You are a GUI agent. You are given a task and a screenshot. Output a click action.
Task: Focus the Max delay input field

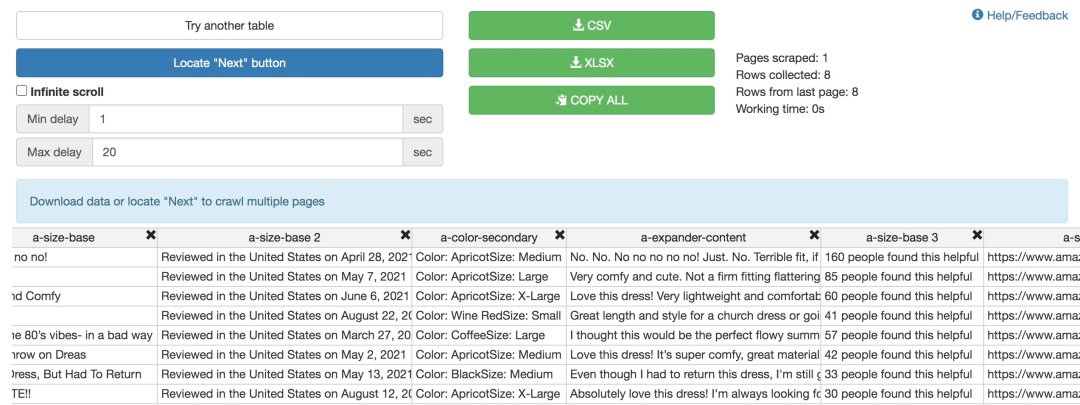pyautogui.click(x=247, y=152)
